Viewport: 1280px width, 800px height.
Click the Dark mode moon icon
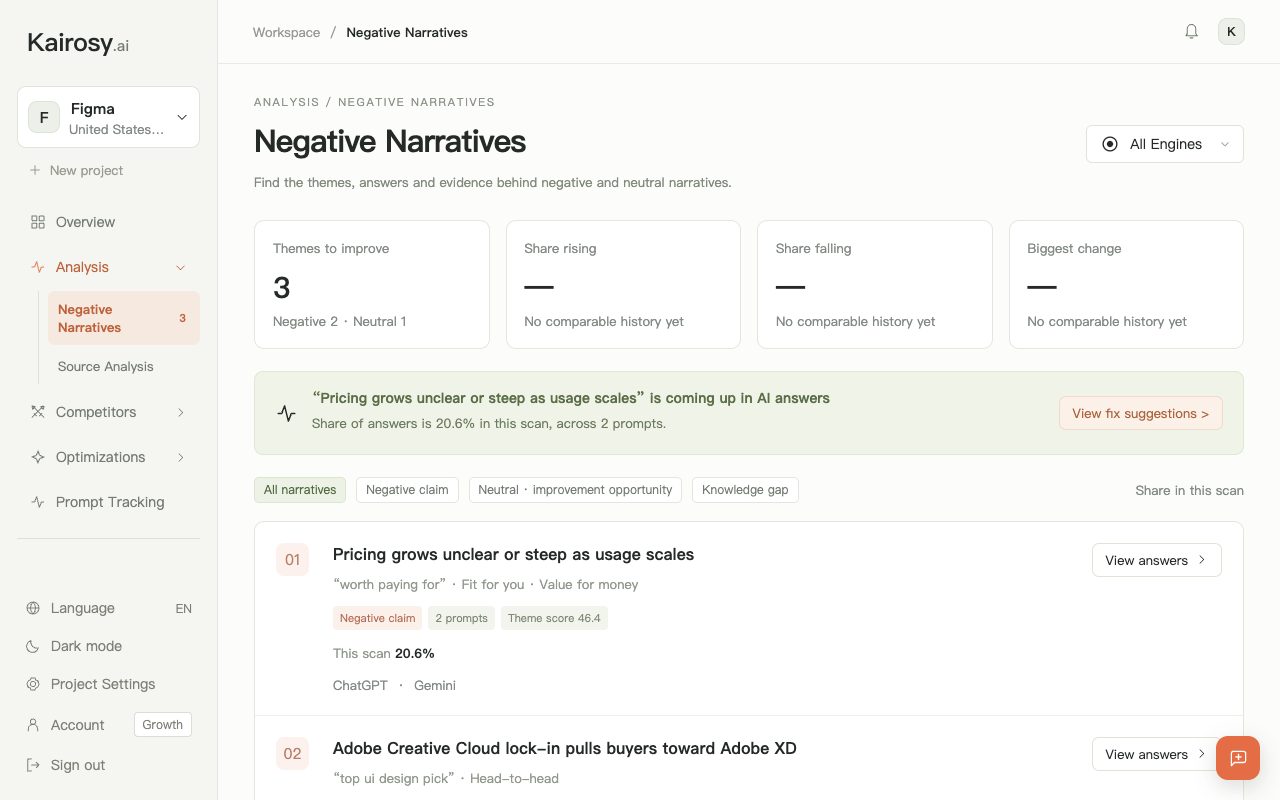pyautogui.click(x=33, y=646)
